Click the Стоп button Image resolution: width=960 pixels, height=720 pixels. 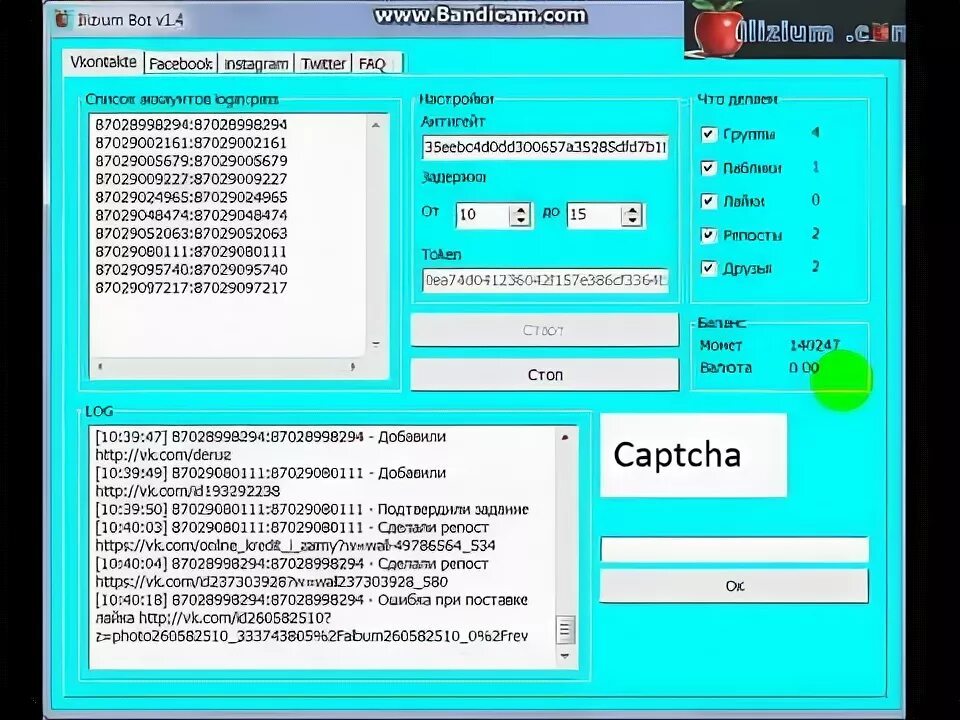pyautogui.click(x=544, y=374)
